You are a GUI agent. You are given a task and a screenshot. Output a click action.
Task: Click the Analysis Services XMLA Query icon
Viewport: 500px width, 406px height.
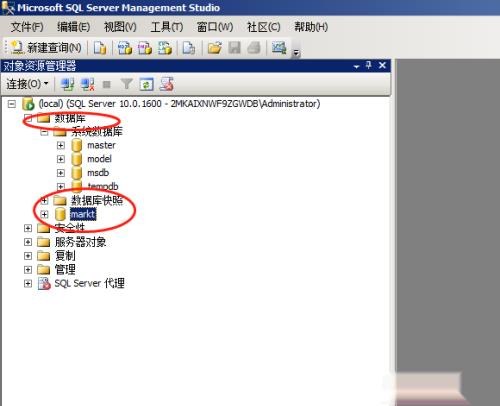coord(165,48)
